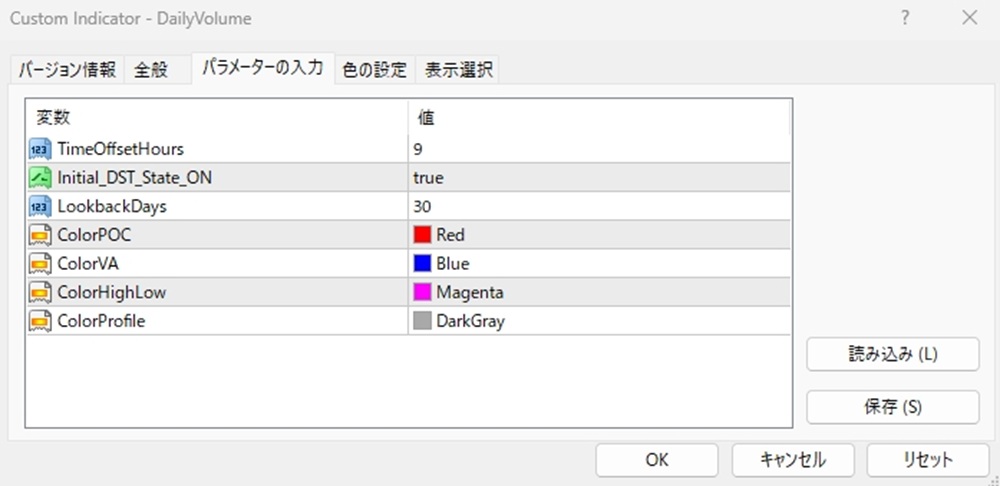Image resolution: width=1000 pixels, height=486 pixels.
Task: Click the blue swatch for ColorVA
Action: pyautogui.click(x=422, y=265)
